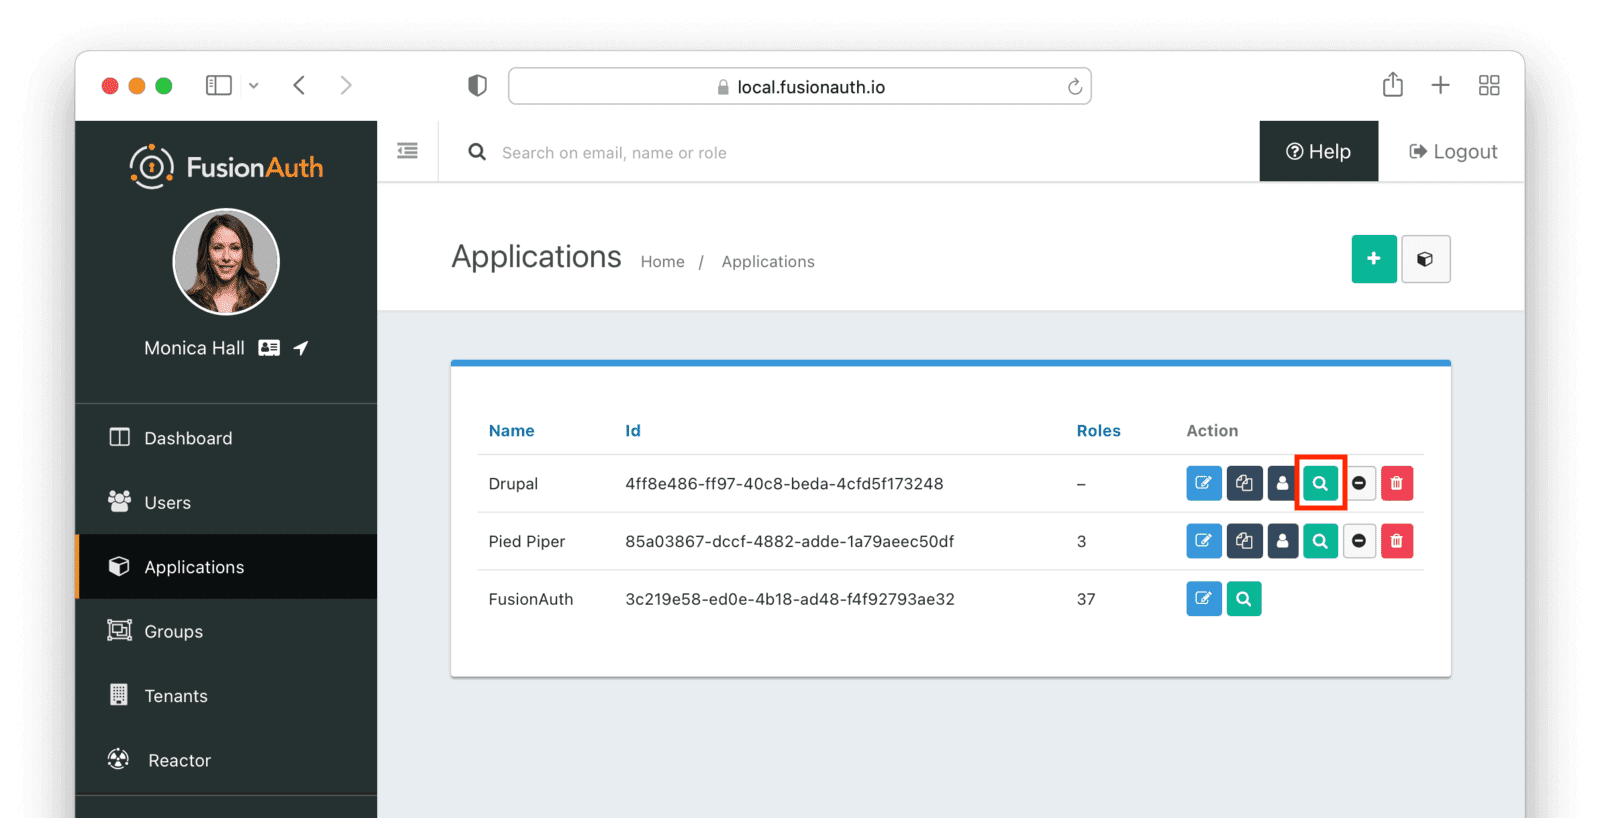Click the cube icon button beside add
The height and width of the screenshot is (818, 1600).
click(1425, 259)
